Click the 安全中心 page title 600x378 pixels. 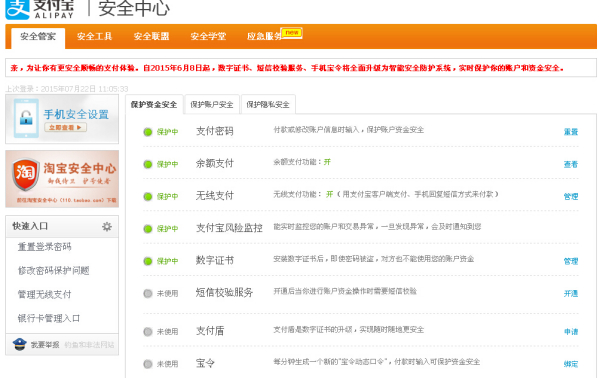(x=134, y=9)
